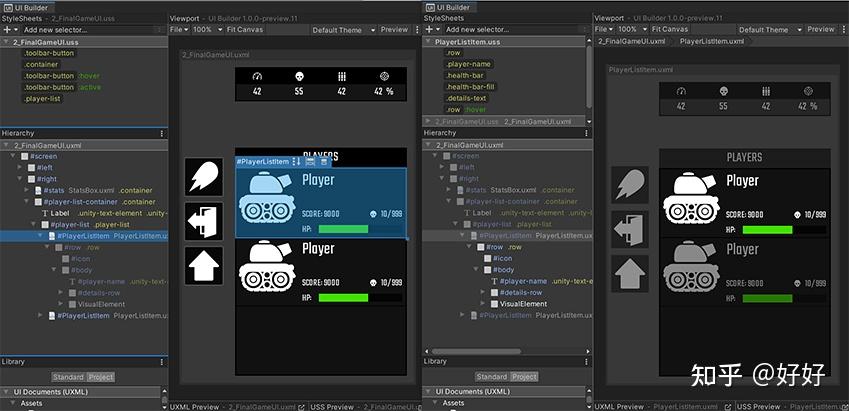Click the grayed fireball button in right canvas
The height and width of the screenshot is (411, 849).
630,185
